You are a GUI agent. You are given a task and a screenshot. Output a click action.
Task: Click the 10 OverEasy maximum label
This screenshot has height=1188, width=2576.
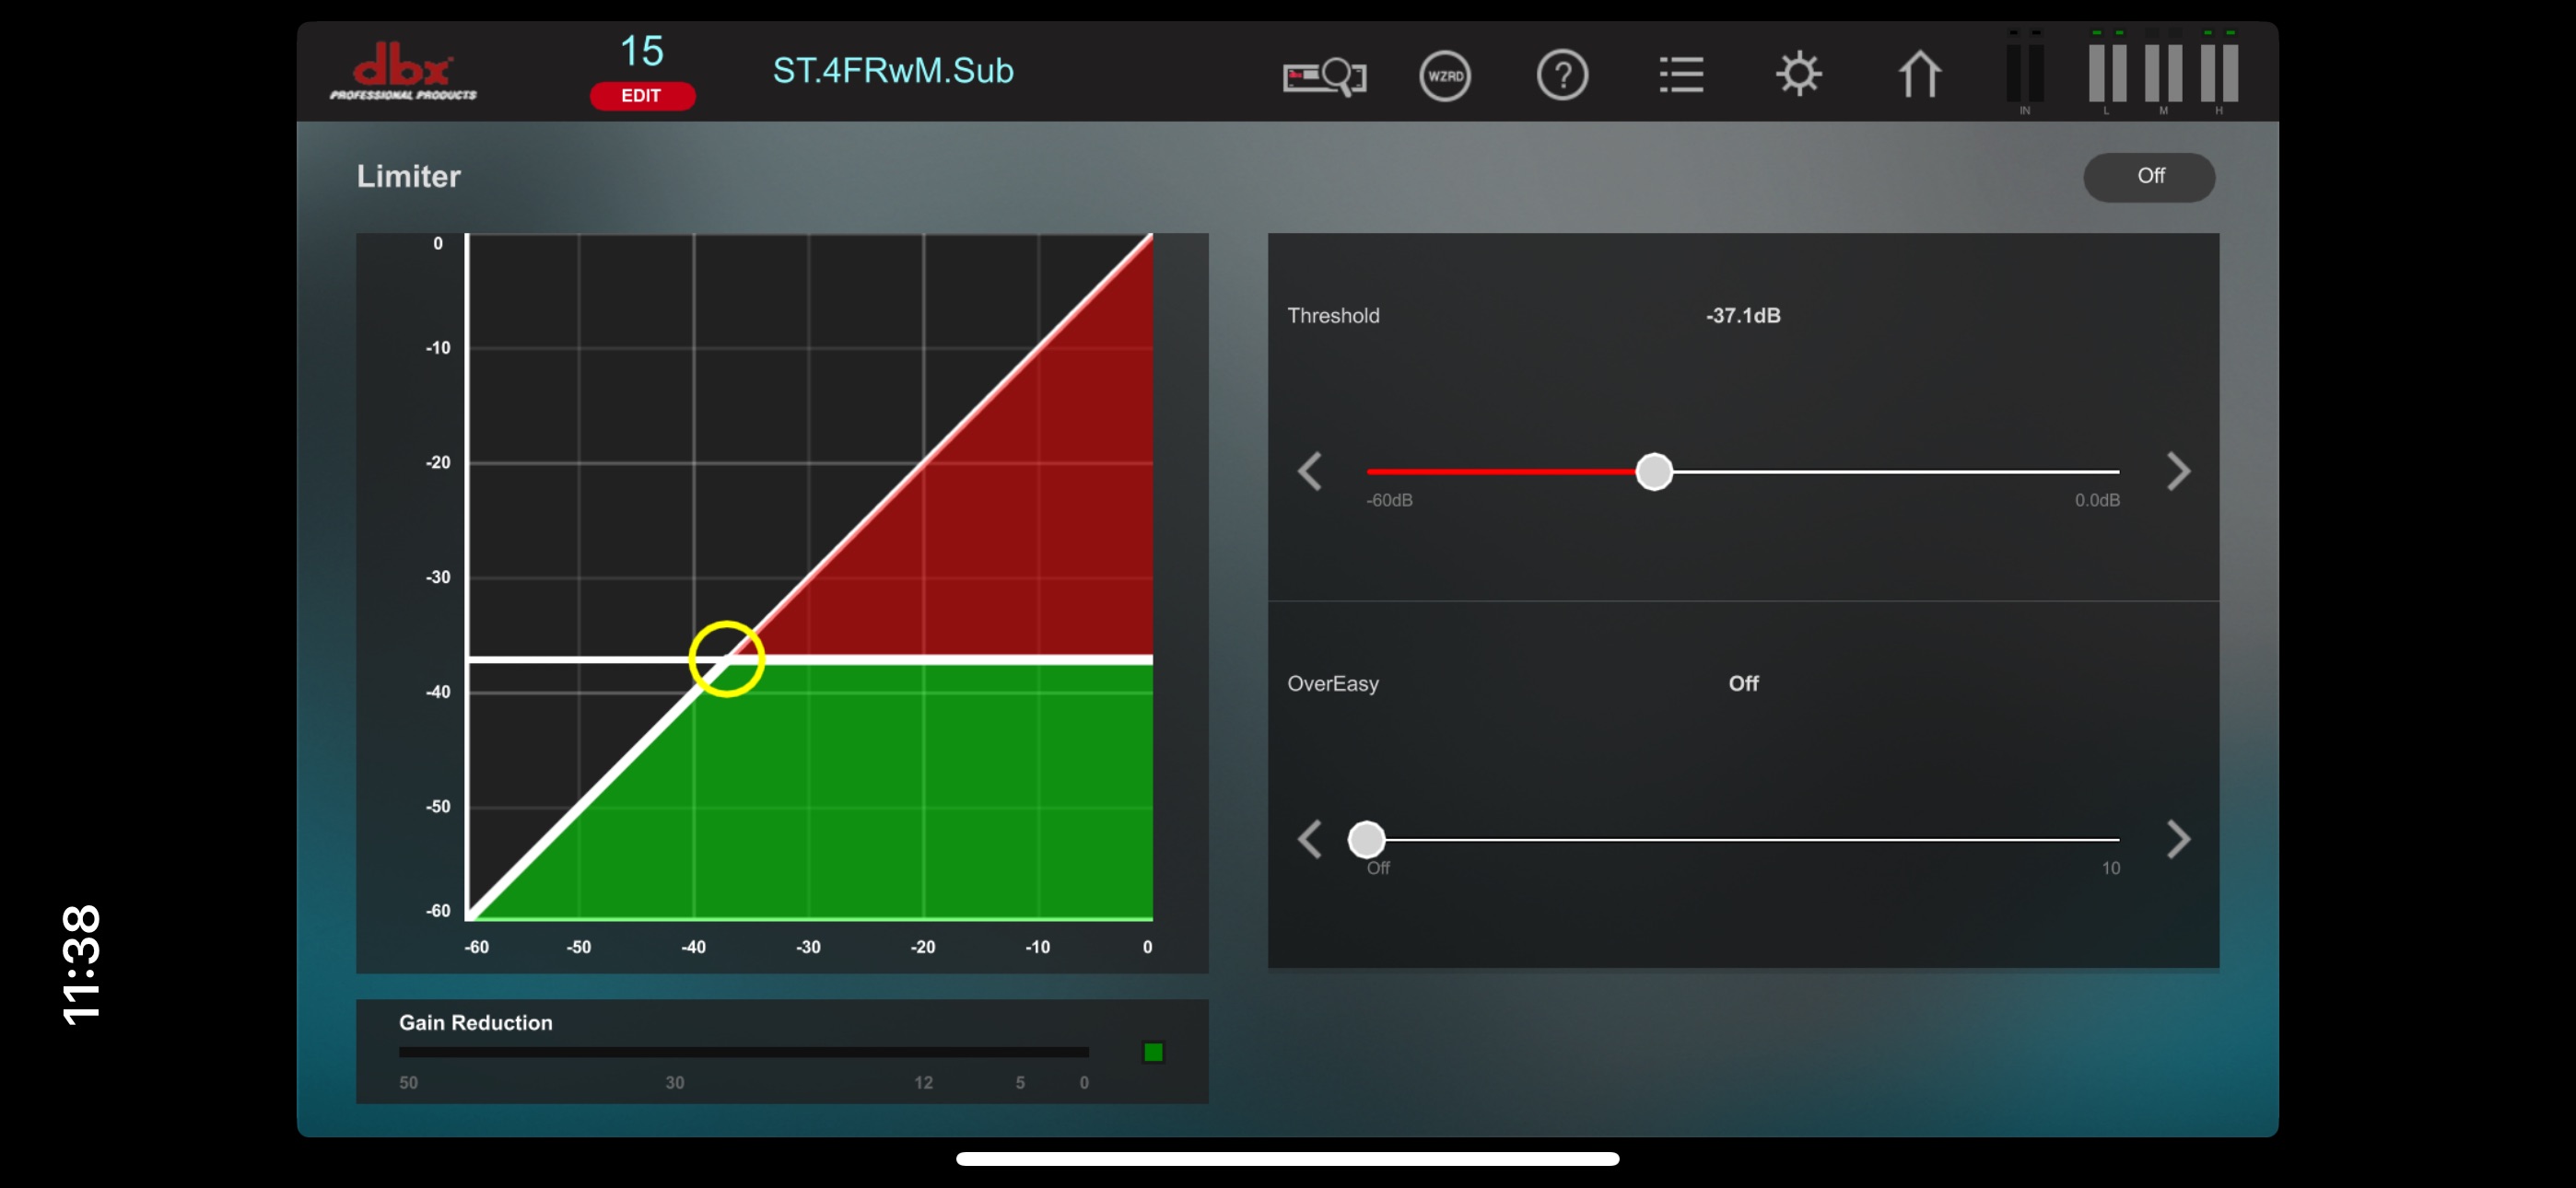tap(2110, 868)
